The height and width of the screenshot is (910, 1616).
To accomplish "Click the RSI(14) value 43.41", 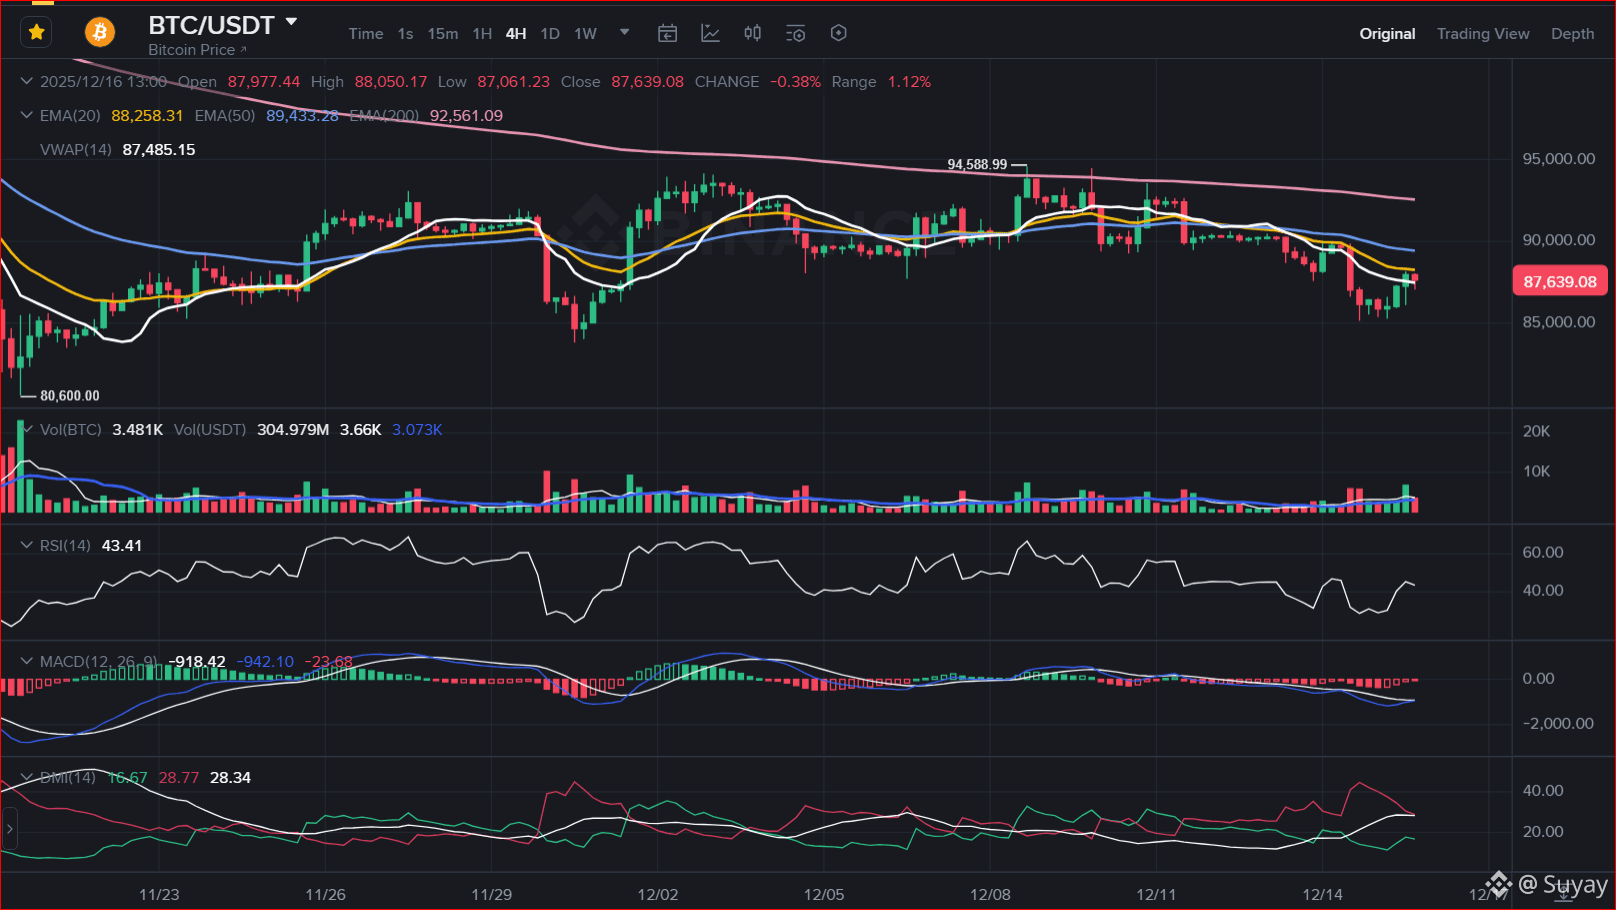I will pos(122,546).
